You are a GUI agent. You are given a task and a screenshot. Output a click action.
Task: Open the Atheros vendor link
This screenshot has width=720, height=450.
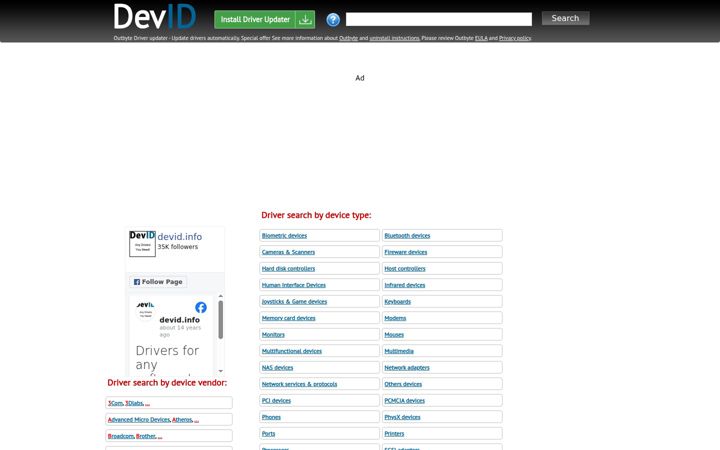(182, 420)
